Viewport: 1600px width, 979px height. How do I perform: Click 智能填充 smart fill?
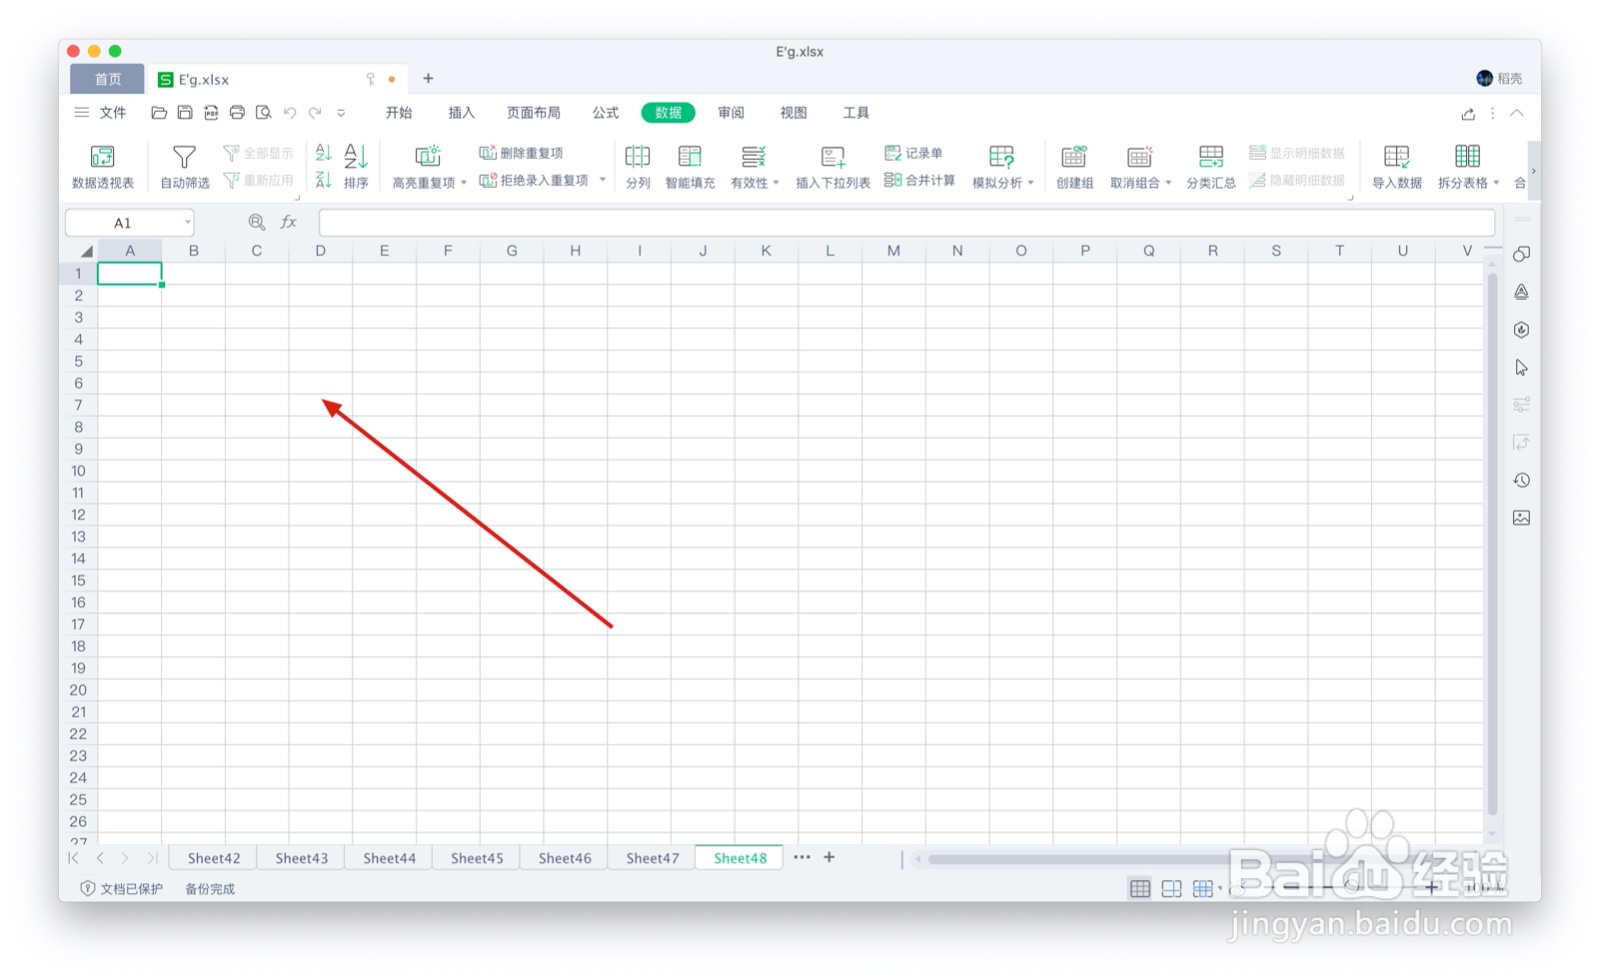point(689,167)
